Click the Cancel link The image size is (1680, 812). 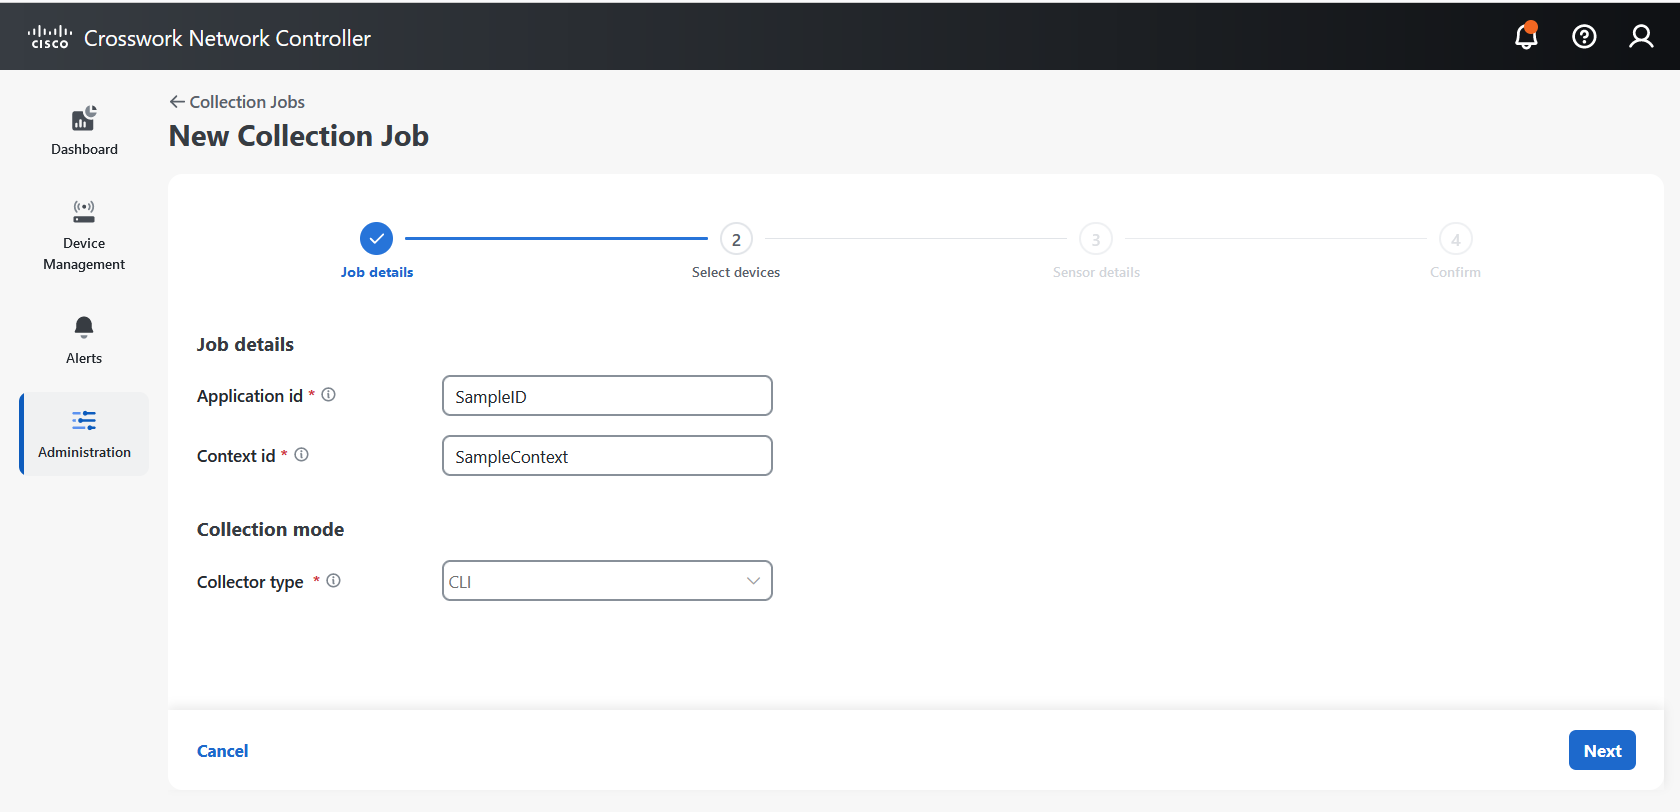(222, 751)
